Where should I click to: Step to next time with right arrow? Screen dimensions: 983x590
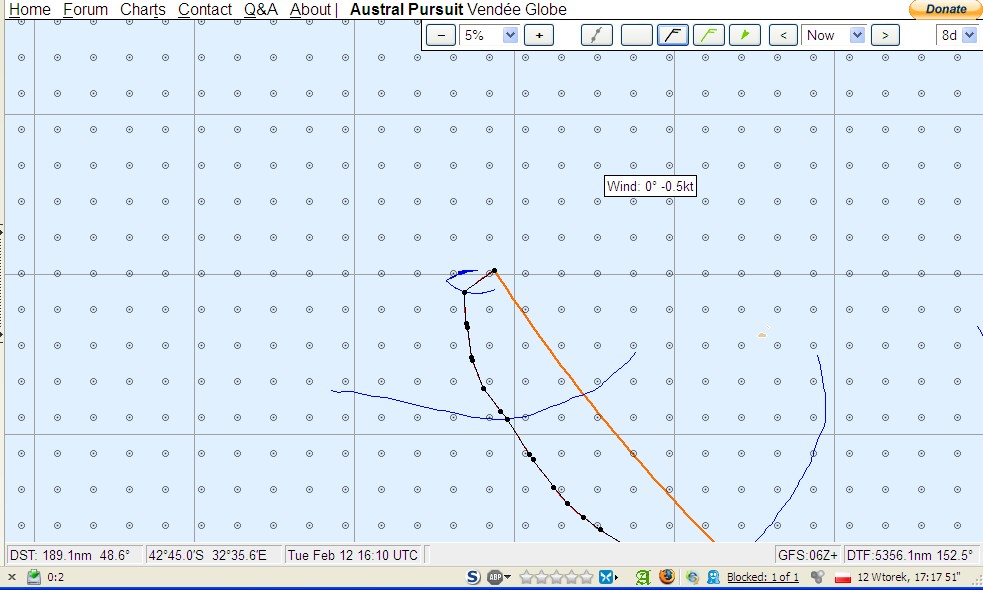click(884, 35)
